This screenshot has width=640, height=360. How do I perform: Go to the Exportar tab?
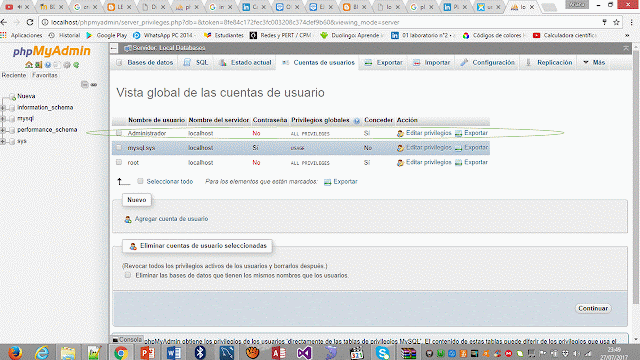point(384,62)
